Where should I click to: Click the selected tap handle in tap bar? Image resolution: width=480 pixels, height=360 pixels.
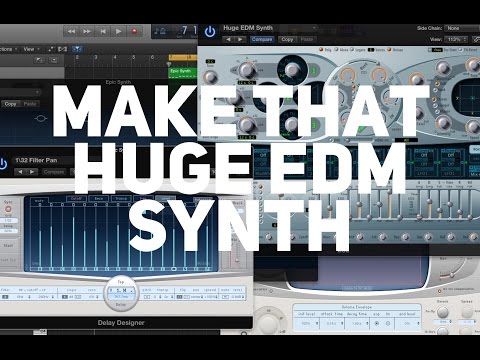(x=174, y=269)
